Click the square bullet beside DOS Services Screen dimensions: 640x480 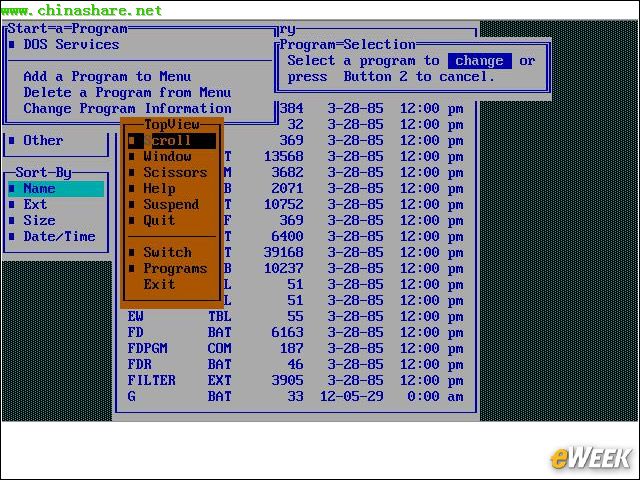point(12,44)
